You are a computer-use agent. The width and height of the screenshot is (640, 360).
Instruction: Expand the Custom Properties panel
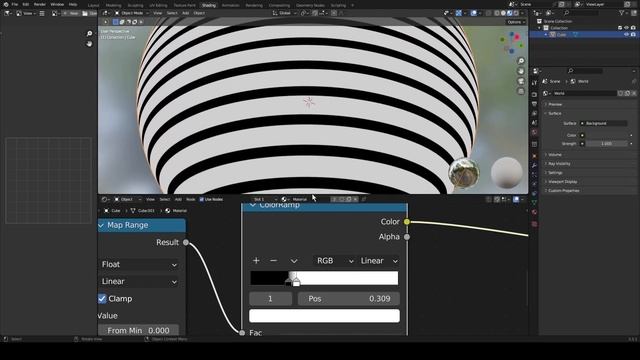tap(564, 191)
